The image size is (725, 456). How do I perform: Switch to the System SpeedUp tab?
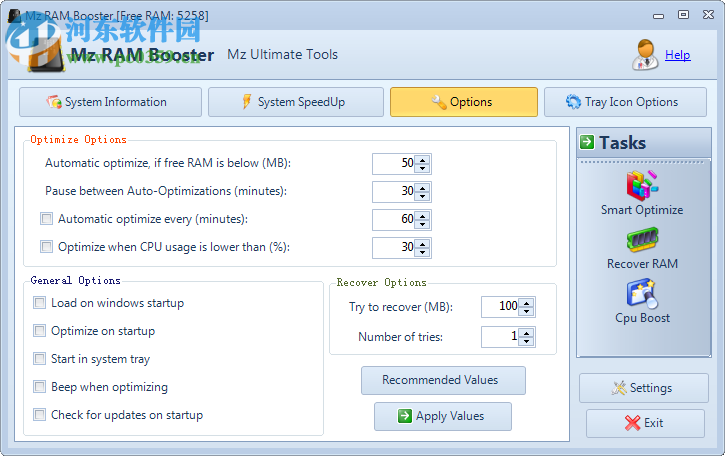coord(296,102)
